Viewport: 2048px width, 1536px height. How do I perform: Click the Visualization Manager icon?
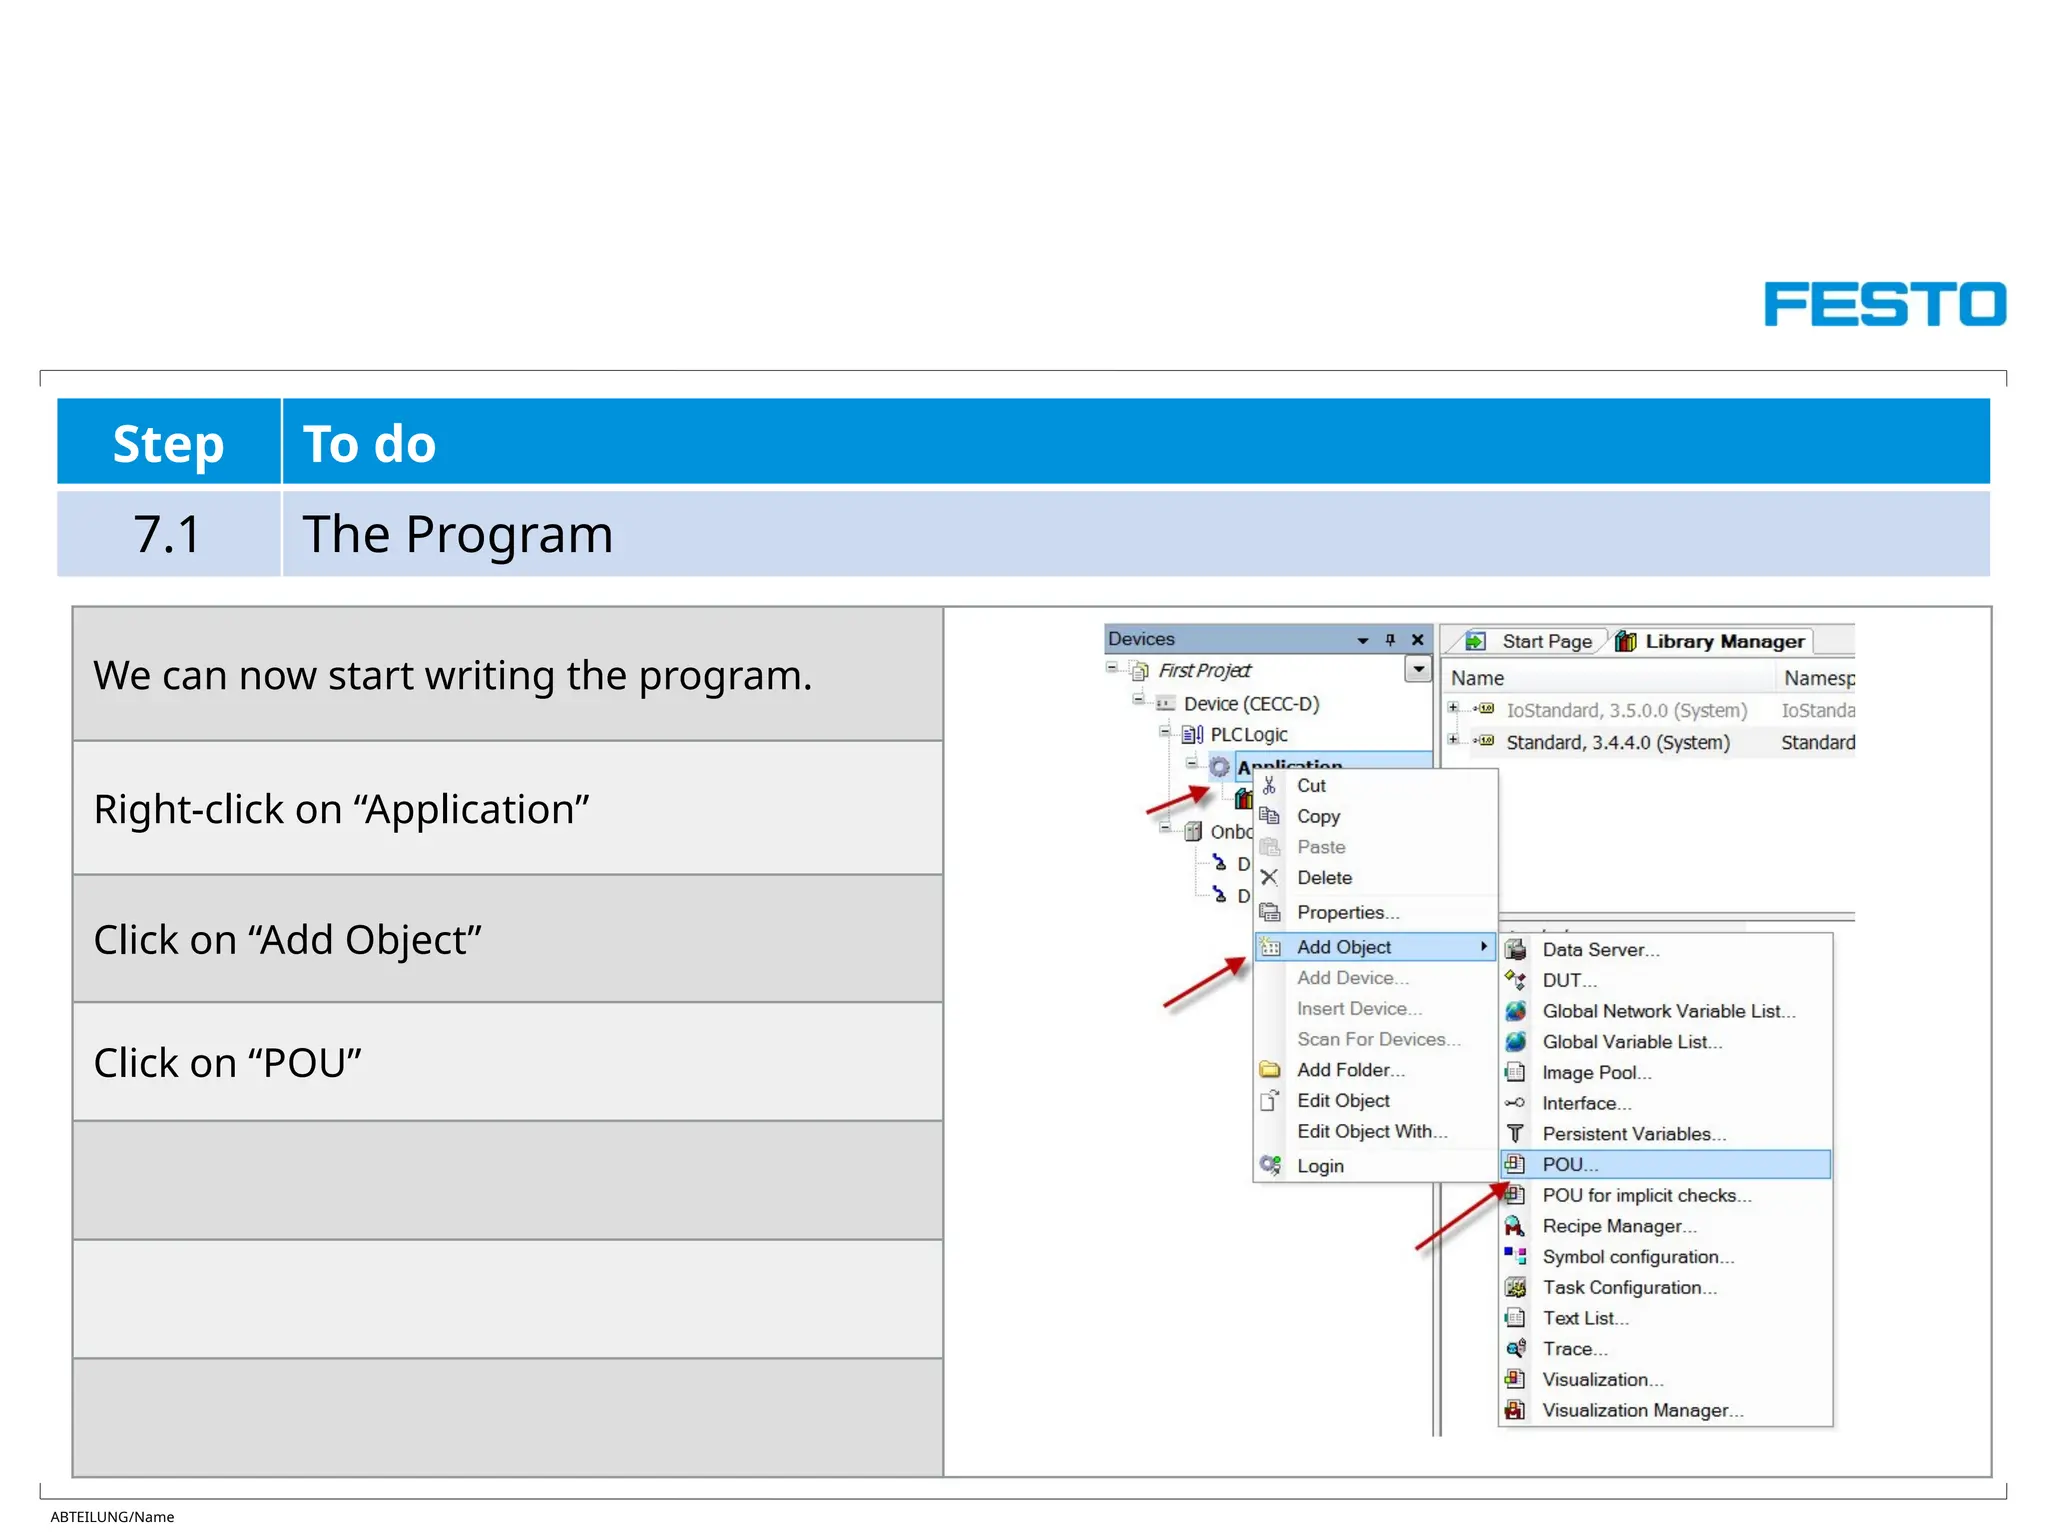click(1515, 1410)
